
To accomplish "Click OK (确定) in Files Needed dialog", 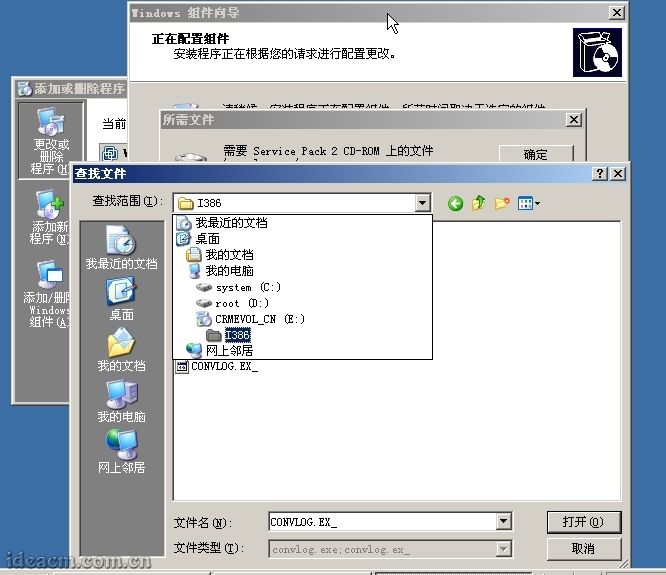I will (x=536, y=154).
